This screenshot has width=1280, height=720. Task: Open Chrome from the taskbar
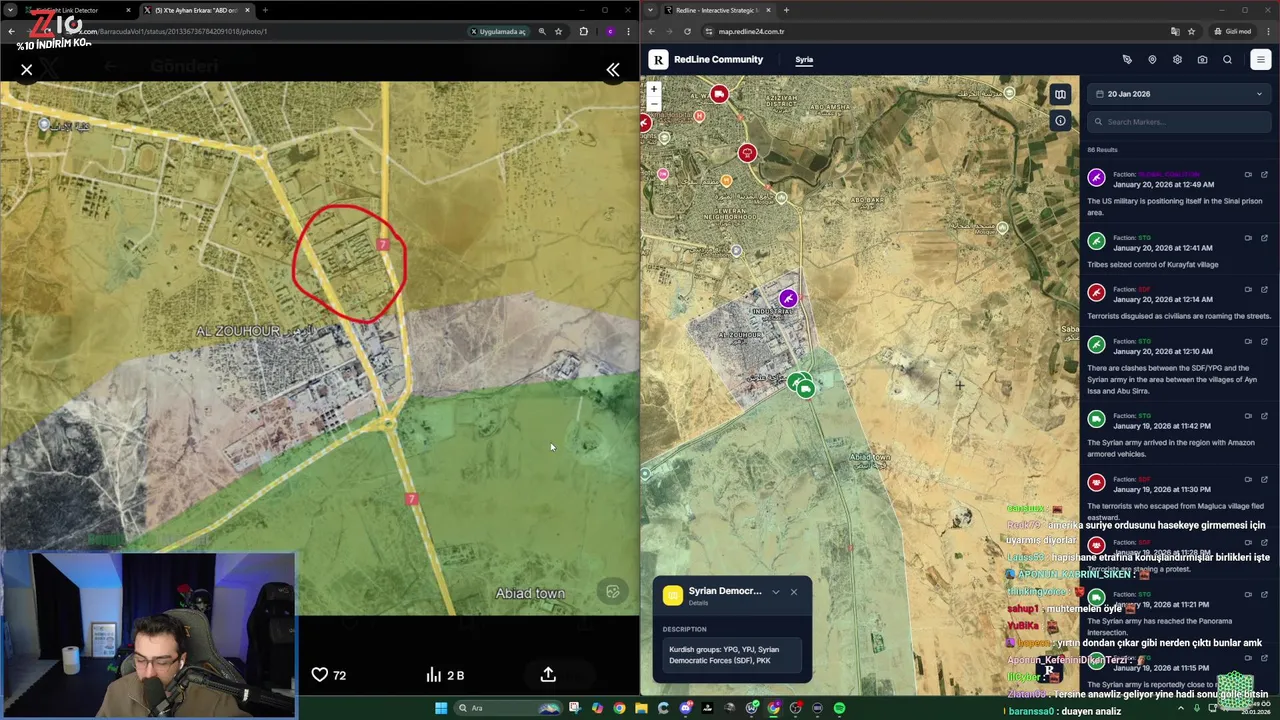click(x=619, y=708)
